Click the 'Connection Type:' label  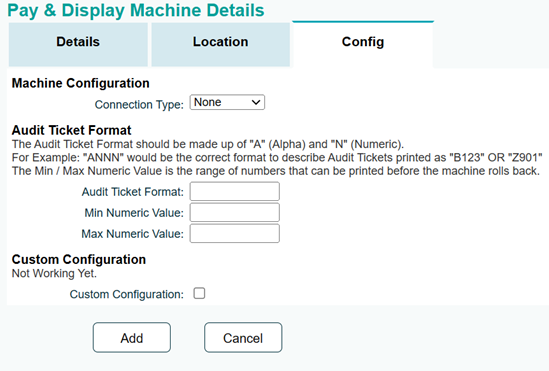pos(139,105)
